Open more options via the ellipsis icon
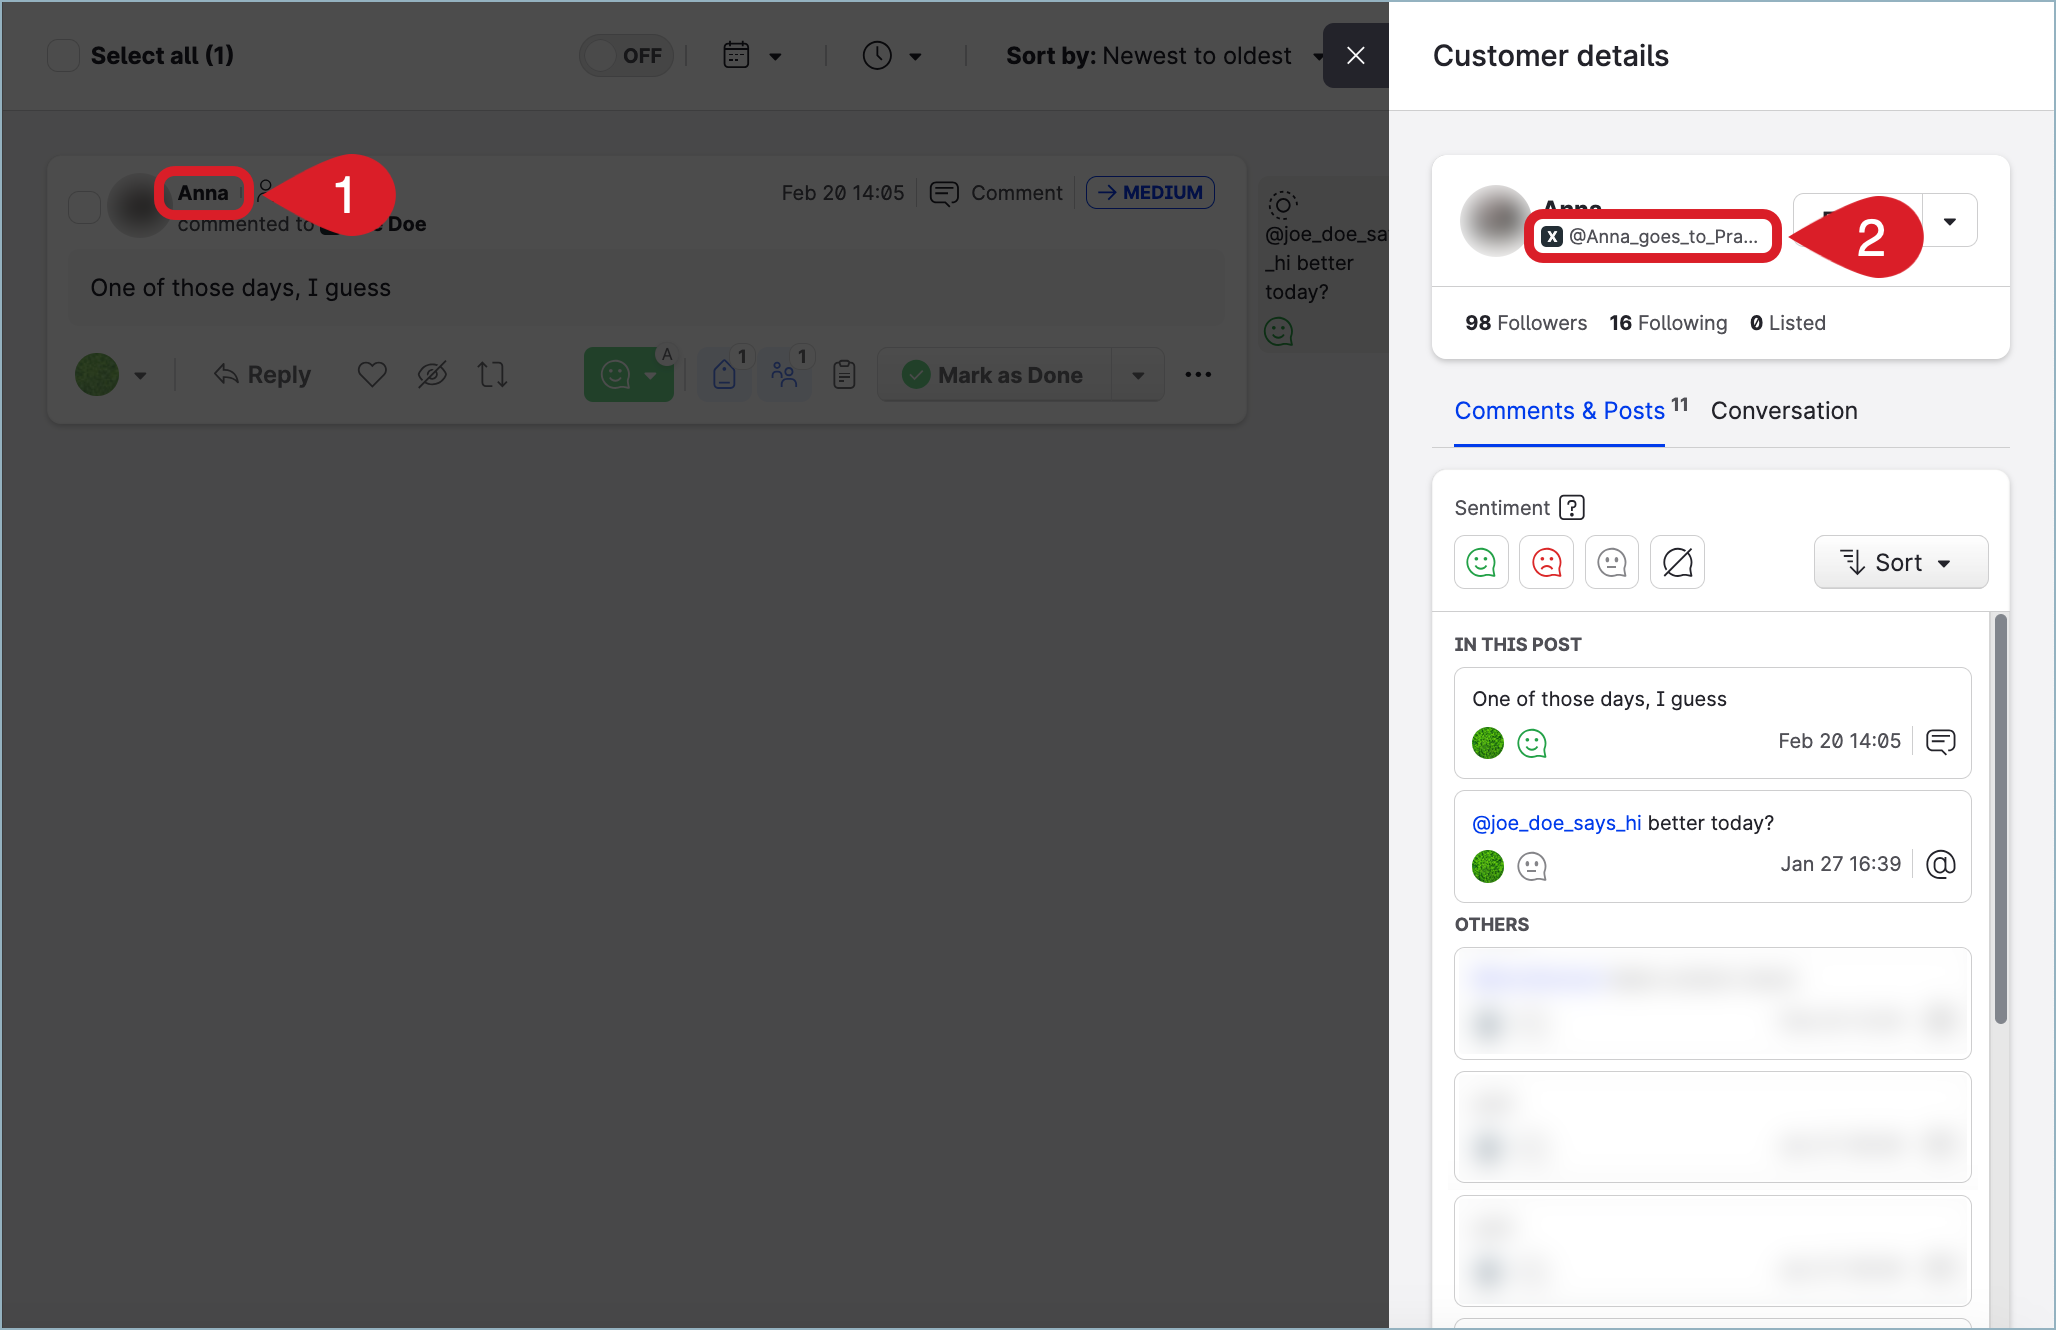Viewport: 2056px width, 1330px height. click(1197, 374)
